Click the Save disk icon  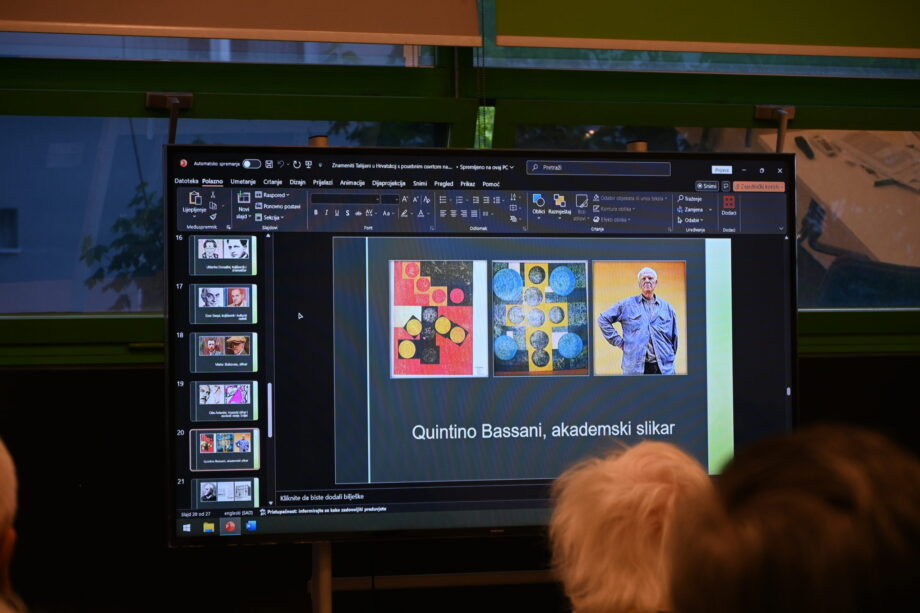coord(269,164)
